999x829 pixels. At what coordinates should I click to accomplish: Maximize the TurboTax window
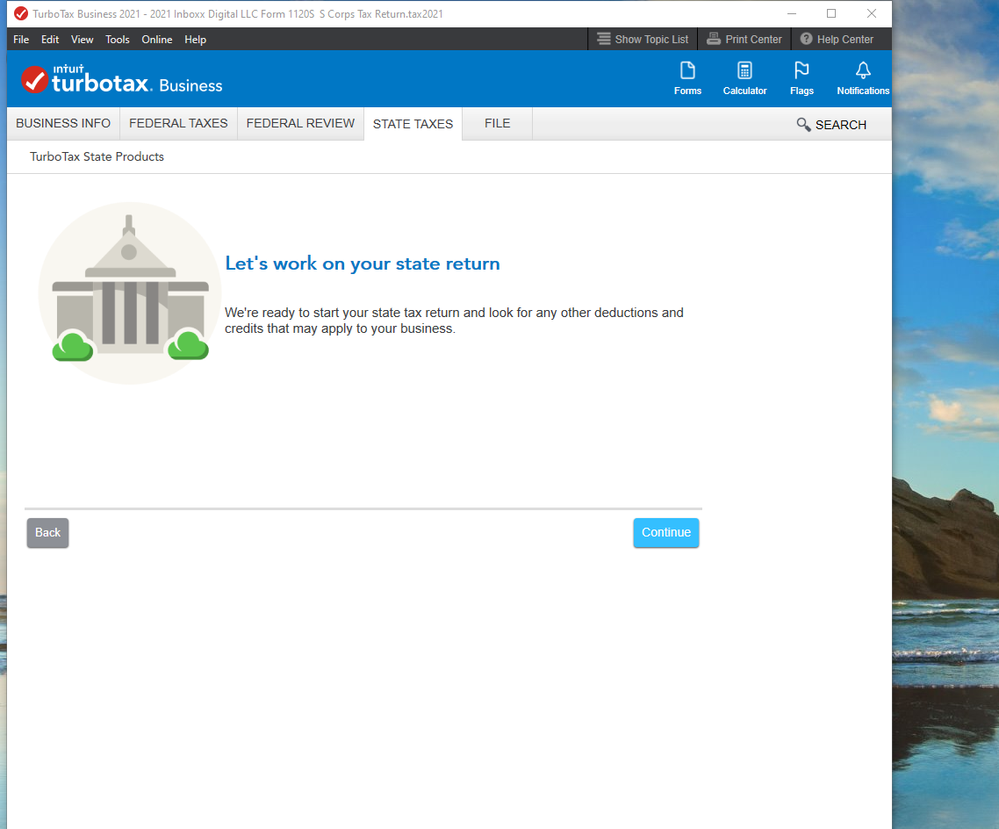831,13
